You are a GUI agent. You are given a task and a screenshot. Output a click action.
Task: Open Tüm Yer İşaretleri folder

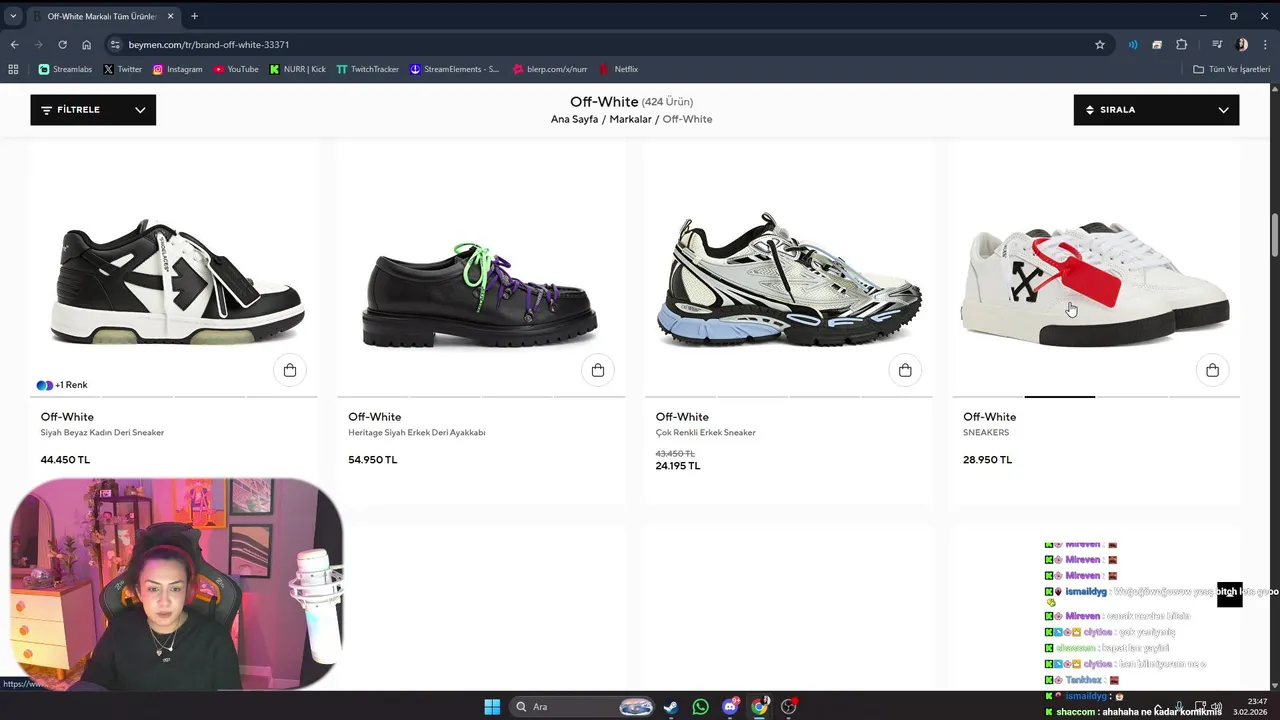click(x=1232, y=69)
